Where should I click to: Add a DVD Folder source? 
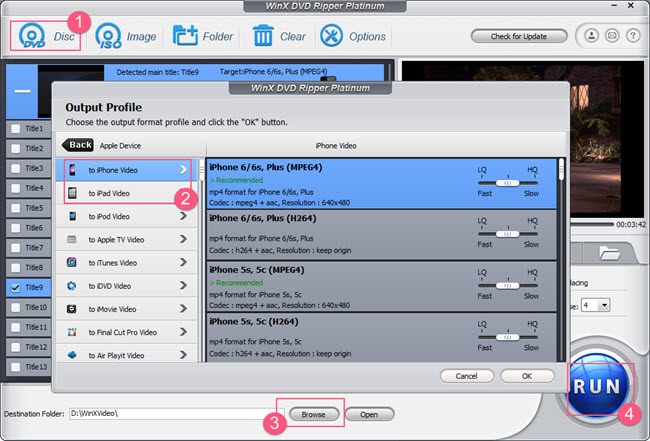click(203, 36)
